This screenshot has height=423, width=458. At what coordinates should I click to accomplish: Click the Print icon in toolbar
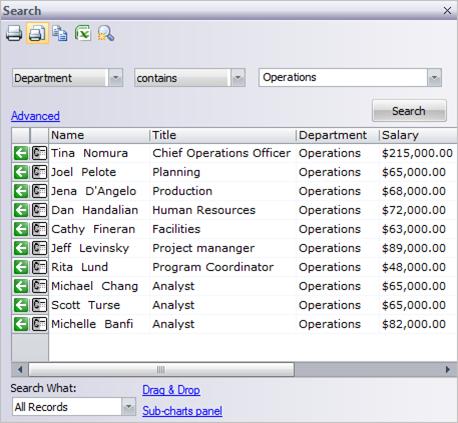[x=14, y=33]
